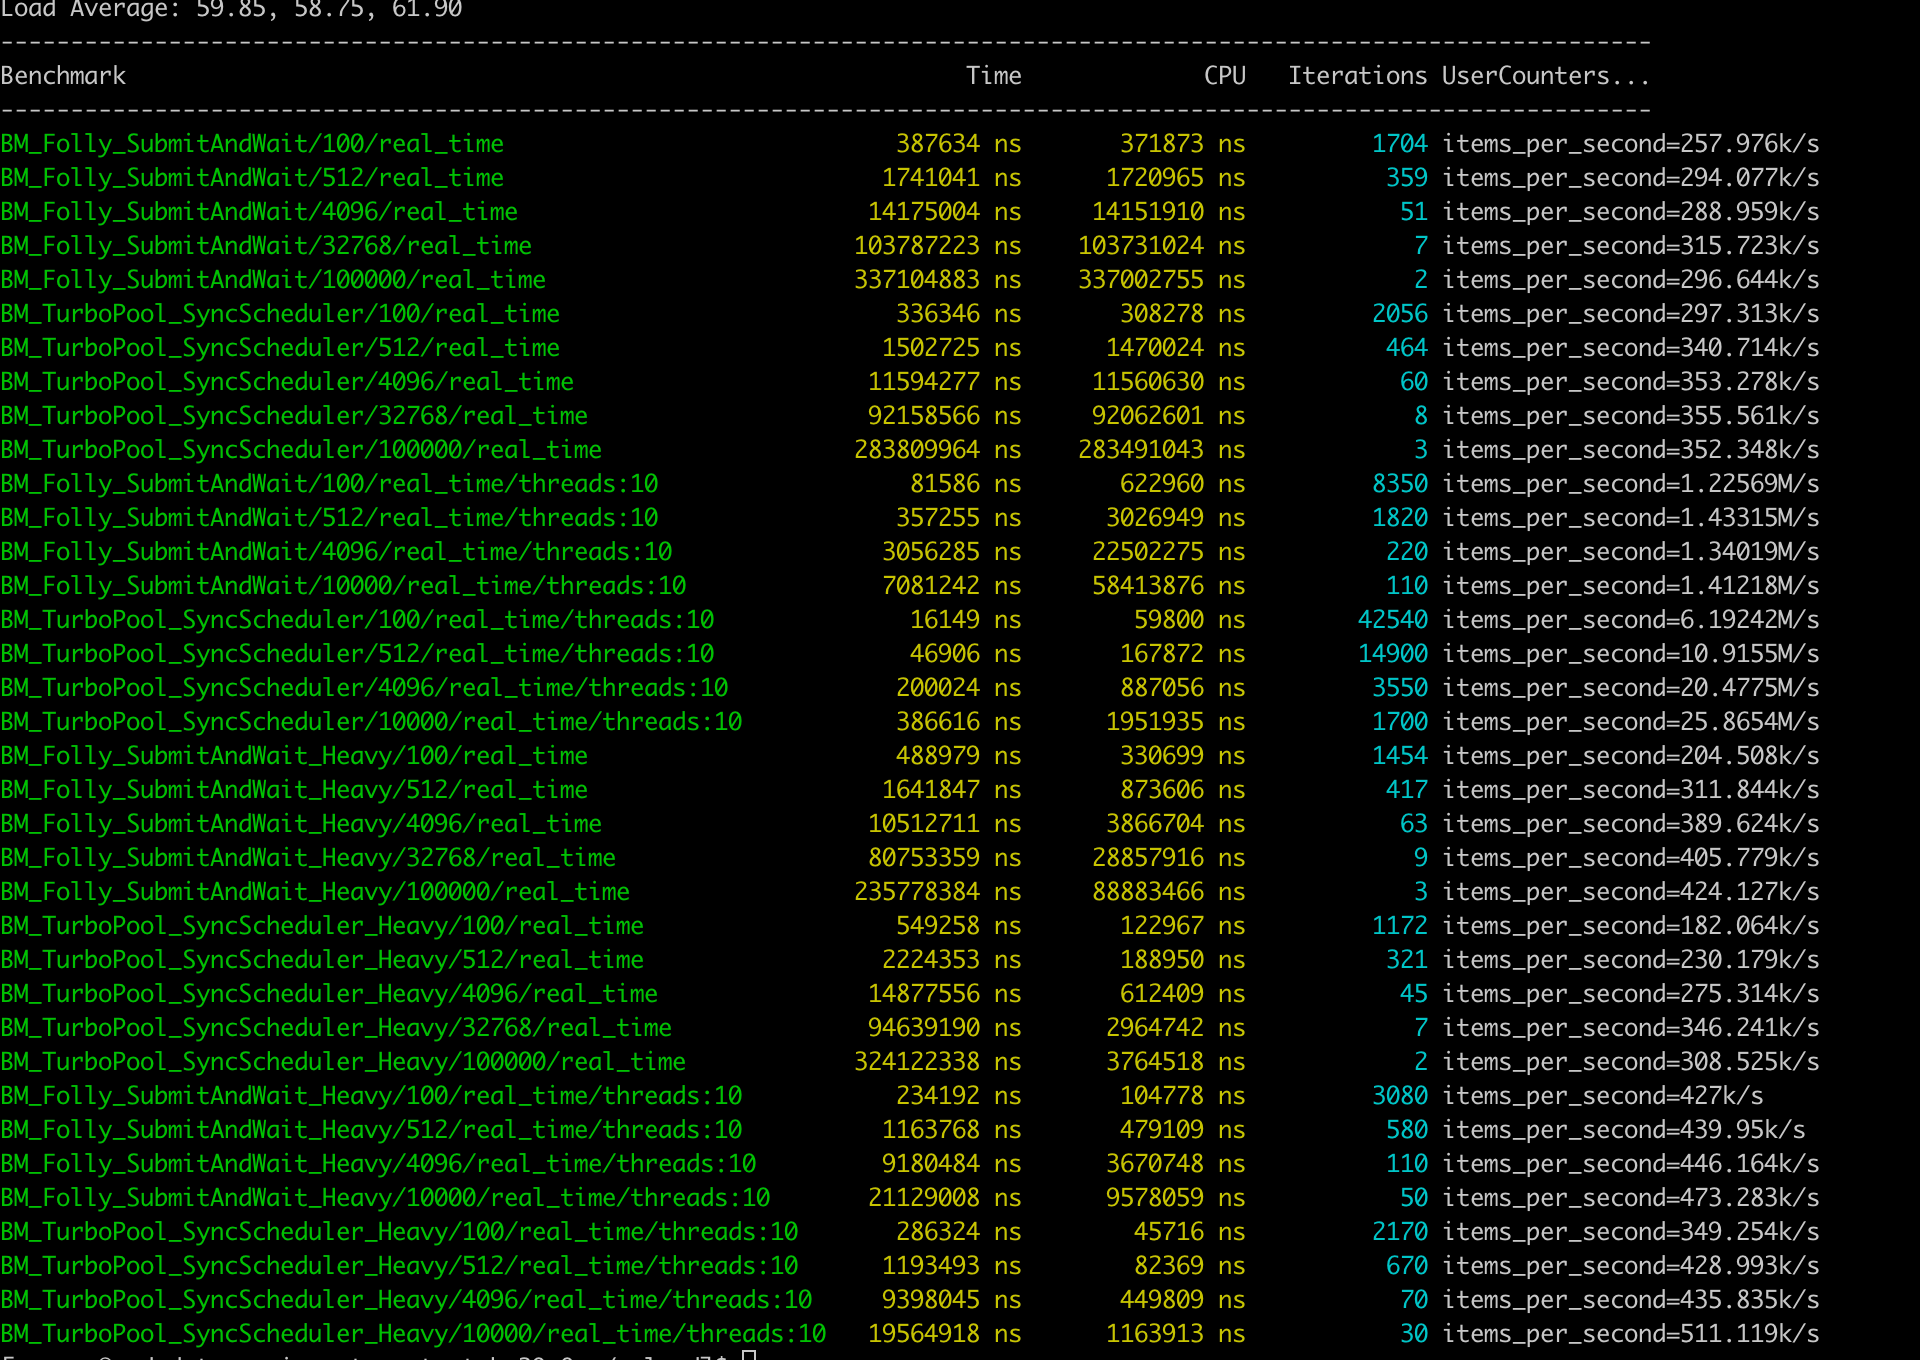Viewport: 1920px width, 1360px height.
Task: Click the CPU value 1163913 ns
Action: tap(1176, 1334)
